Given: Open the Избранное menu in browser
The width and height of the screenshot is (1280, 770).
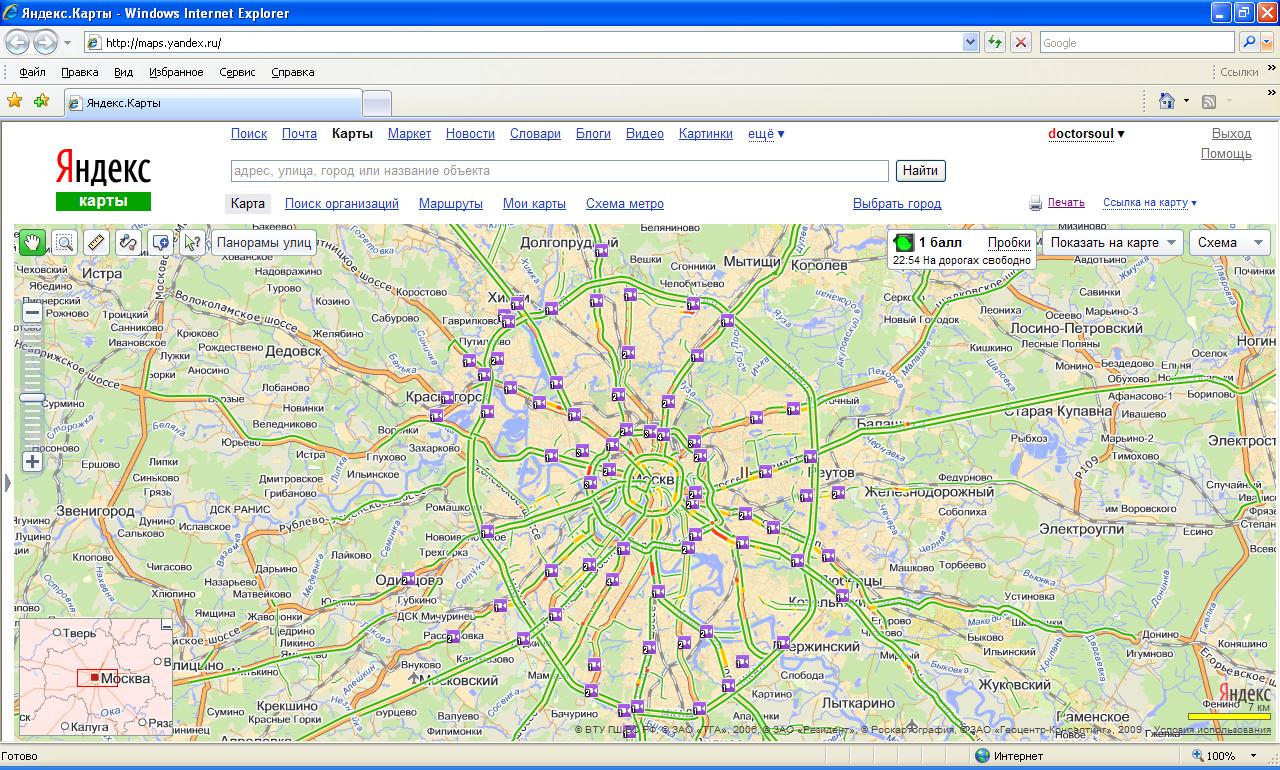Looking at the screenshot, I should (176, 72).
